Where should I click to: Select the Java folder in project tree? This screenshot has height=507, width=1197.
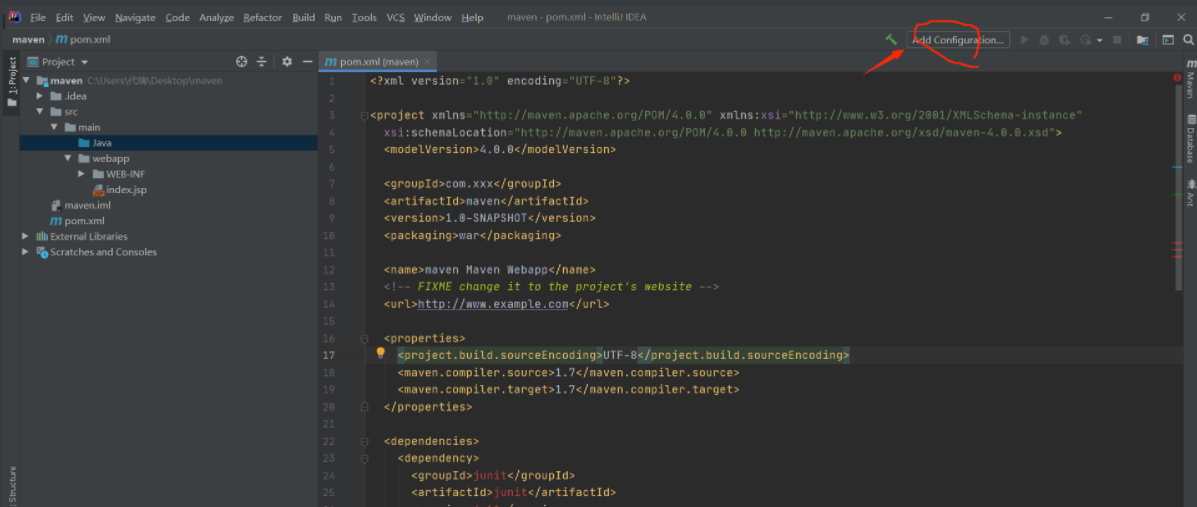pyautogui.click(x=169, y=143)
